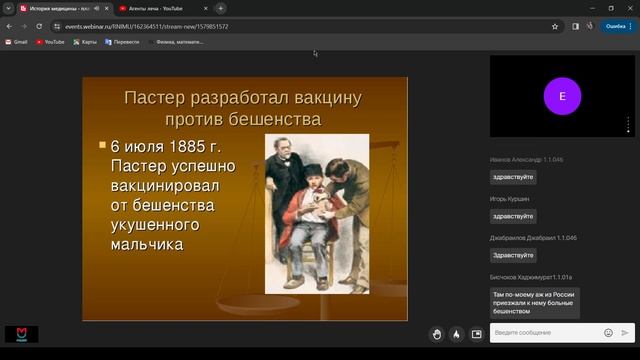Go back to the previous page
Screen dimensions: 640x360
tap(9, 27)
